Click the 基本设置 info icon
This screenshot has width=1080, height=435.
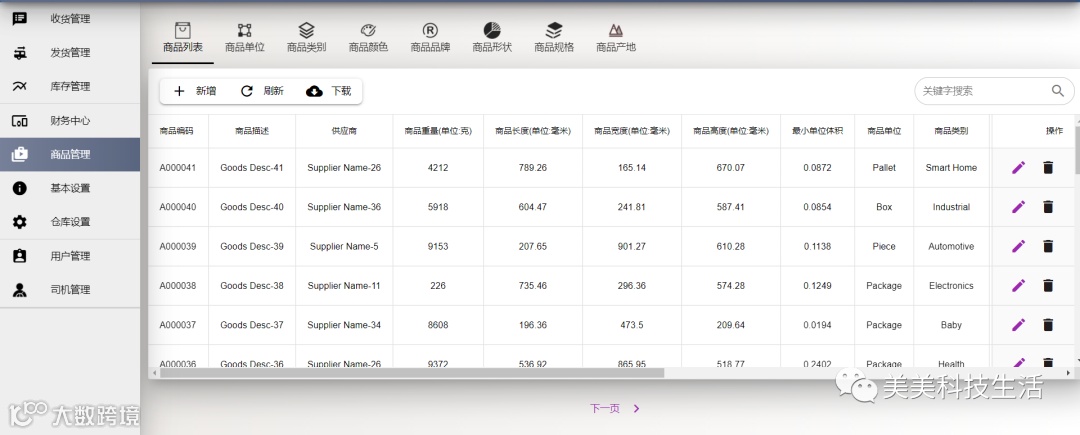tap(20, 188)
